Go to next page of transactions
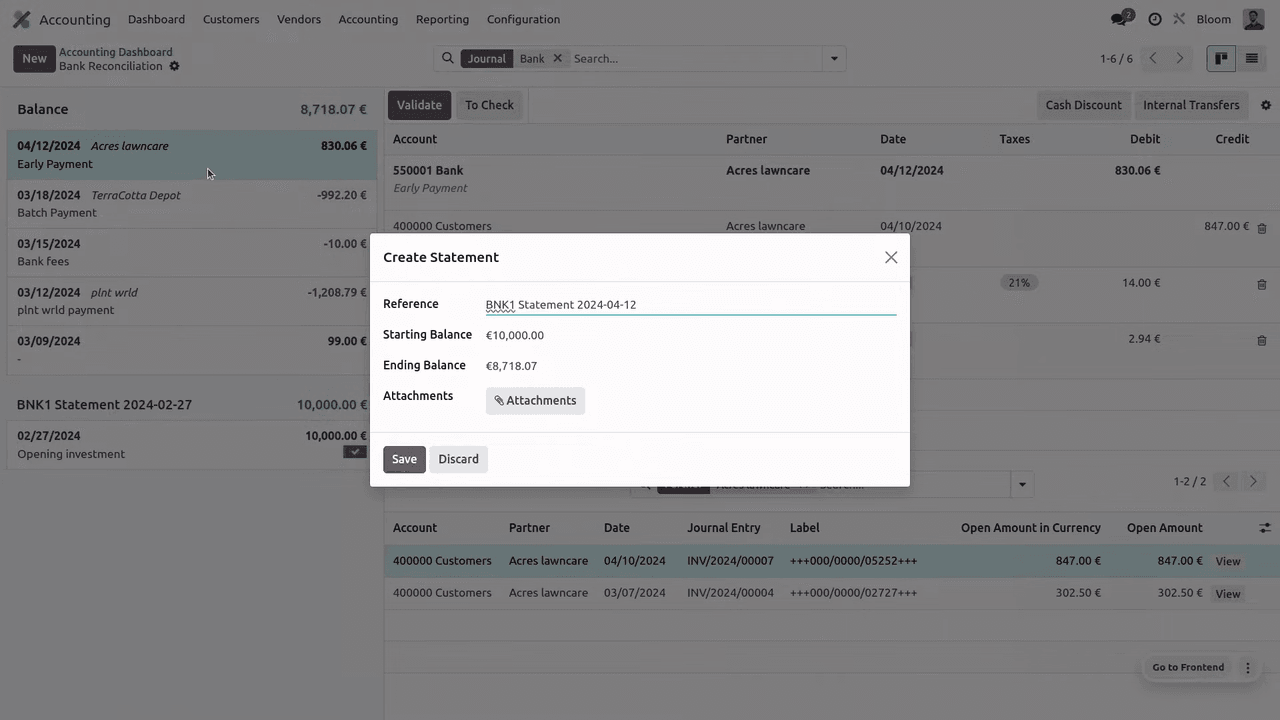This screenshot has height=720, width=1280. [x=1180, y=59]
